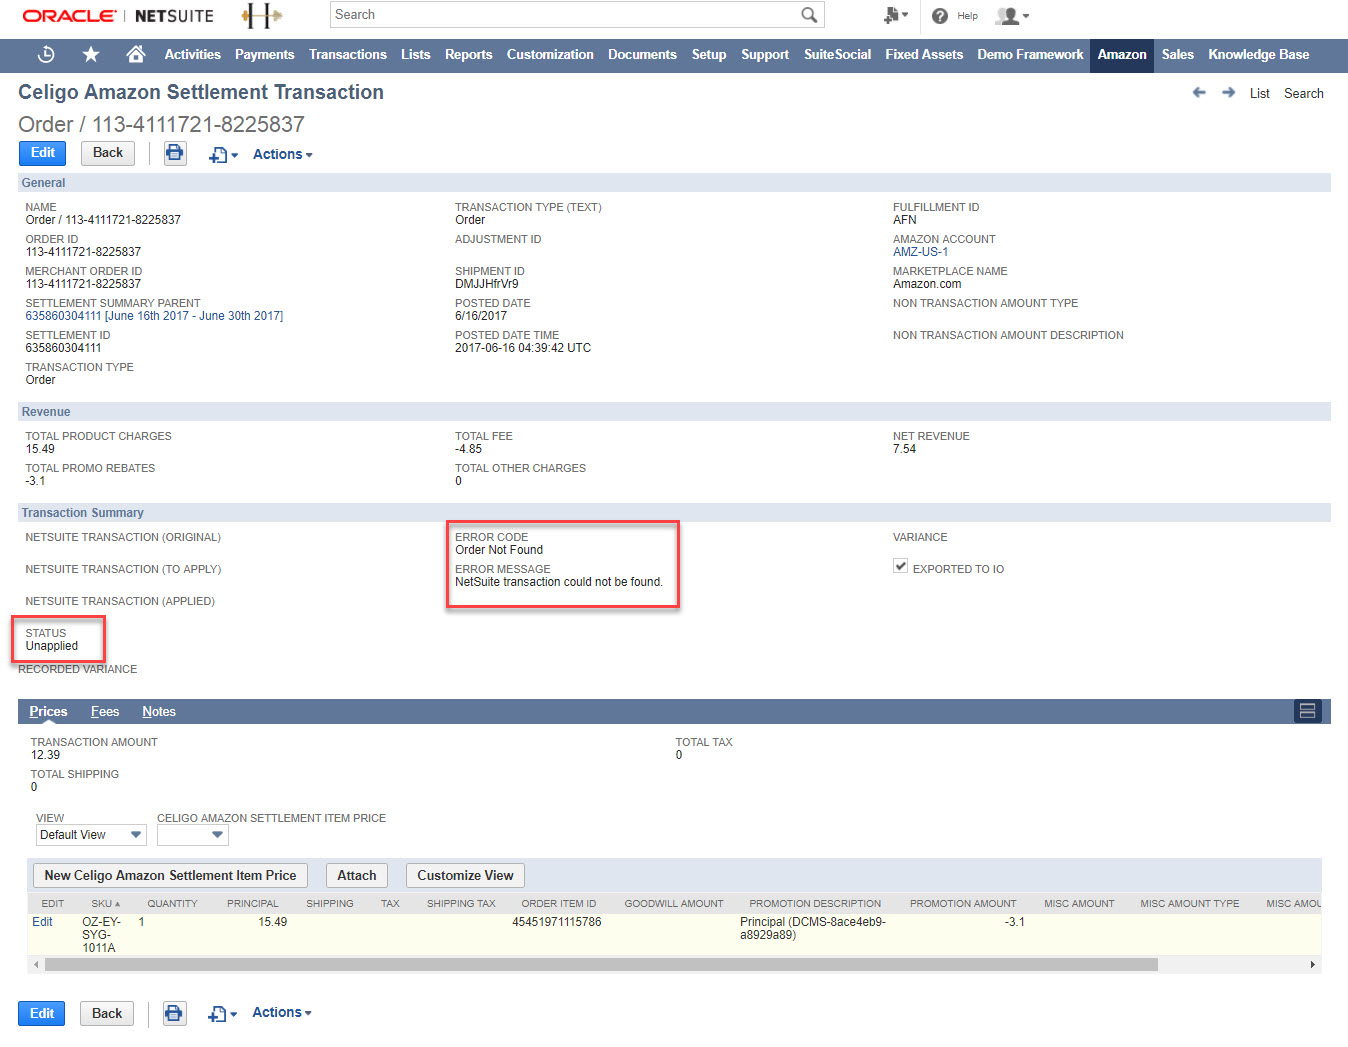Click the top Back button
This screenshot has width=1348, height=1047.
(108, 153)
